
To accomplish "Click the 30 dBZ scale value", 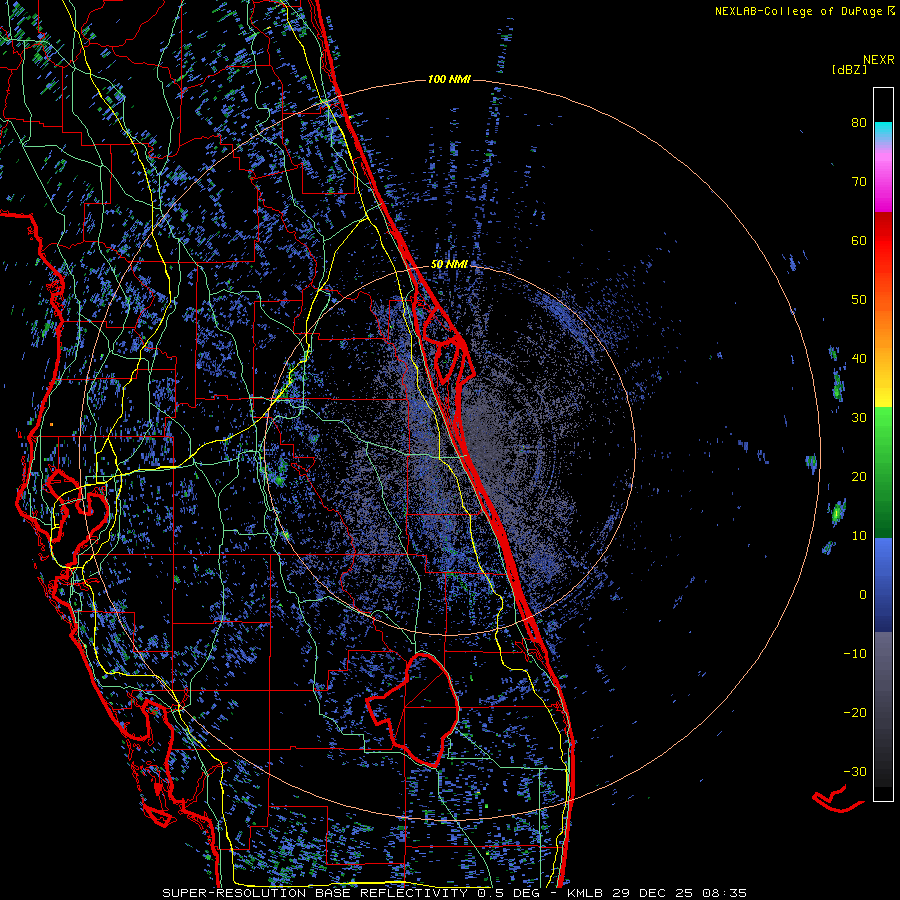I will click(x=859, y=417).
